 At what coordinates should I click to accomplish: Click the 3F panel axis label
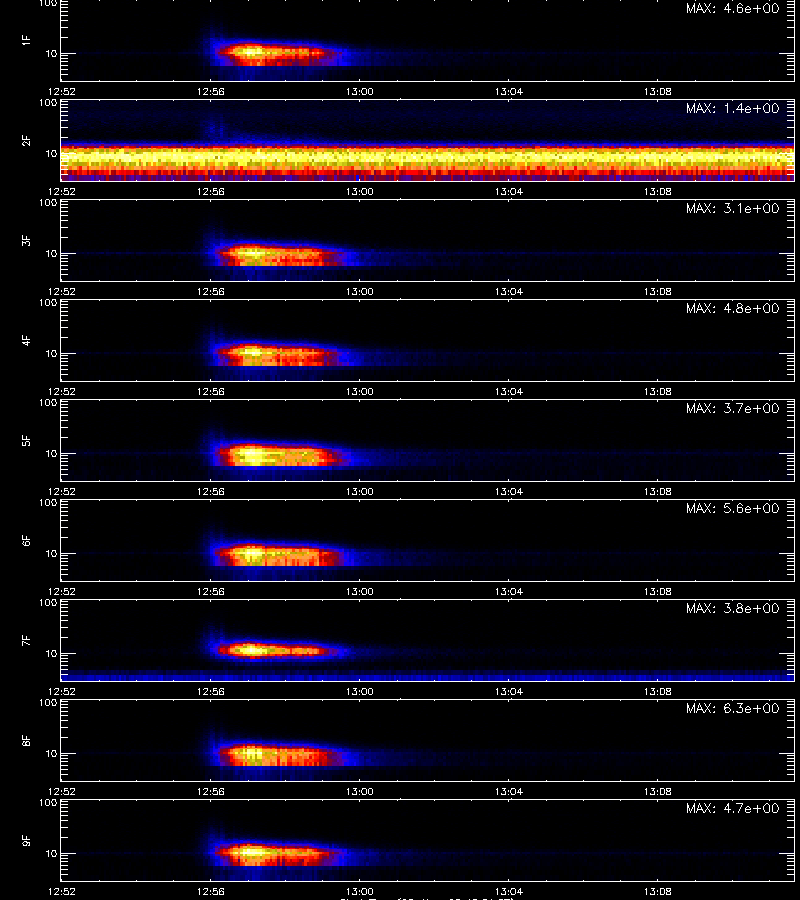(x=26, y=240)
